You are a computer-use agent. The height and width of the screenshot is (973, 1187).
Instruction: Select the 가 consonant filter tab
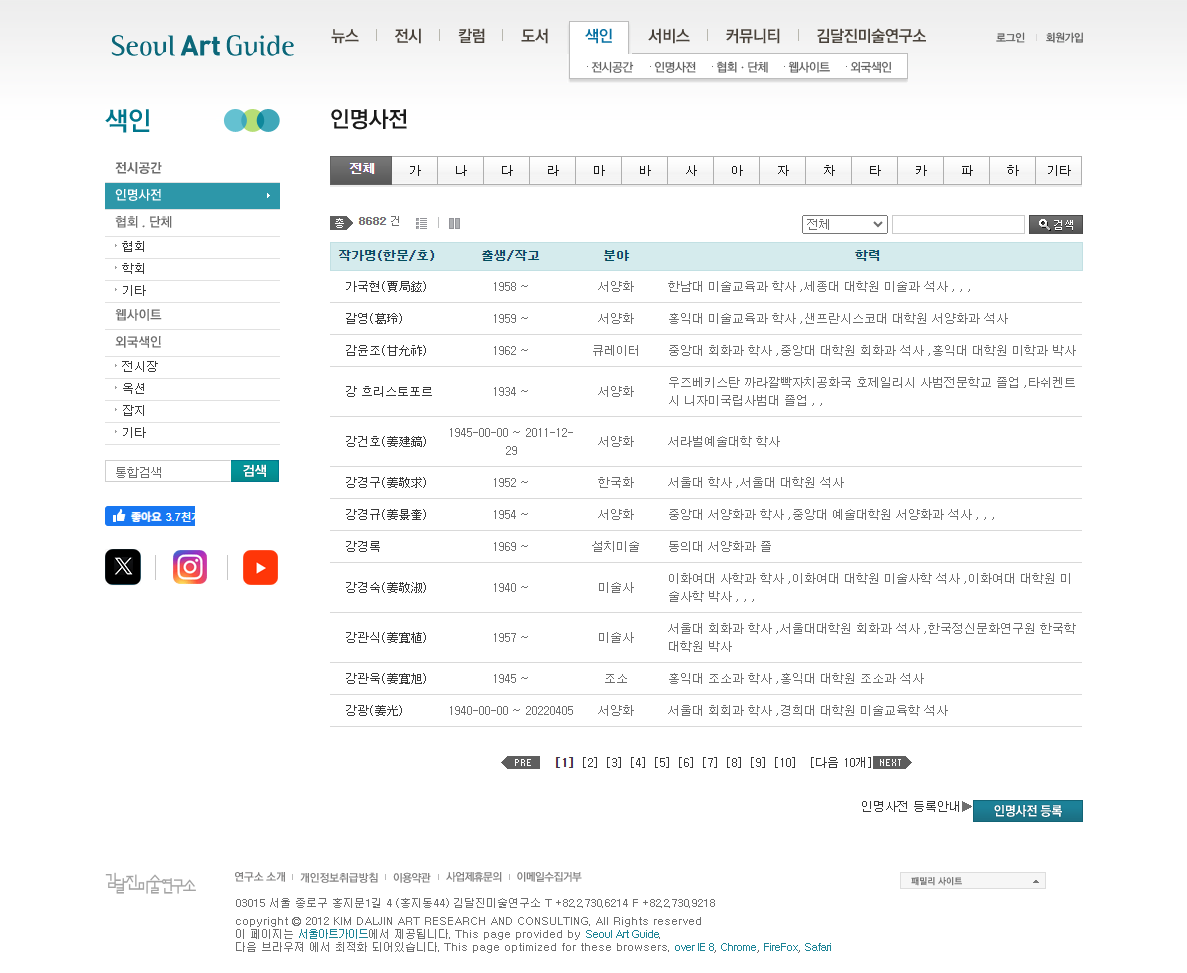[415, 171]
